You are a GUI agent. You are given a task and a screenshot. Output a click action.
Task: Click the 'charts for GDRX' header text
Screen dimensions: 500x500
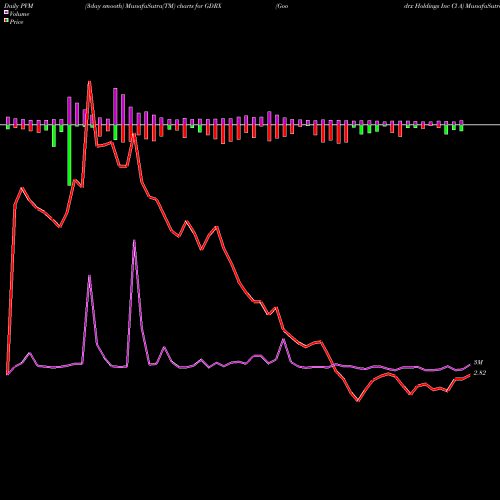point(199,6)
